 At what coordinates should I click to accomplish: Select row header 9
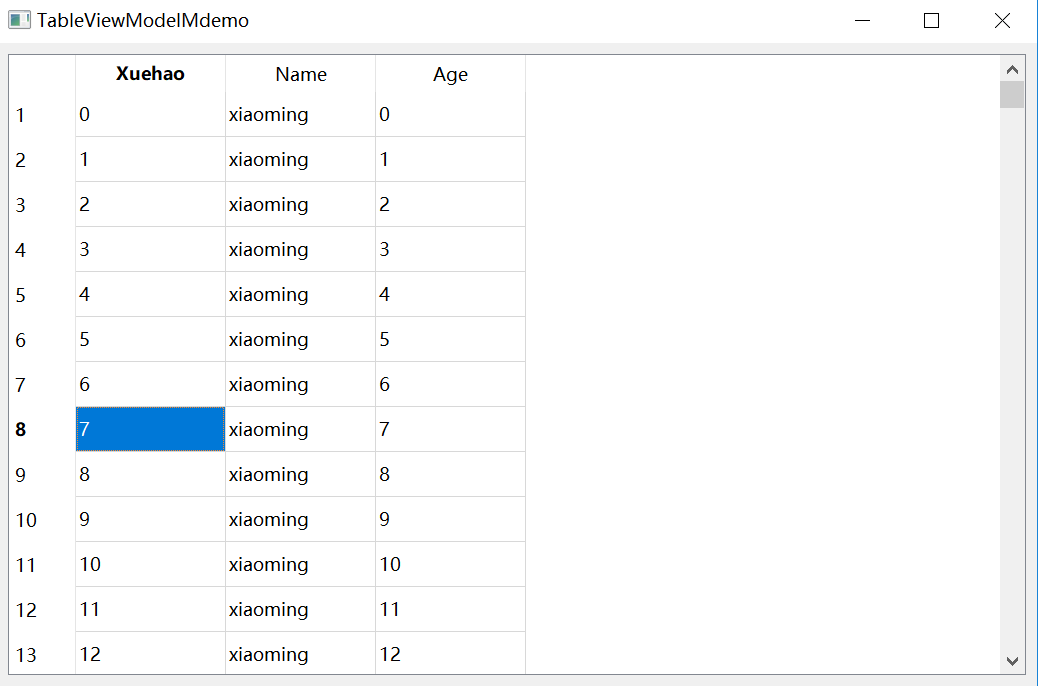pyautogui.click(x=42, y=475)
